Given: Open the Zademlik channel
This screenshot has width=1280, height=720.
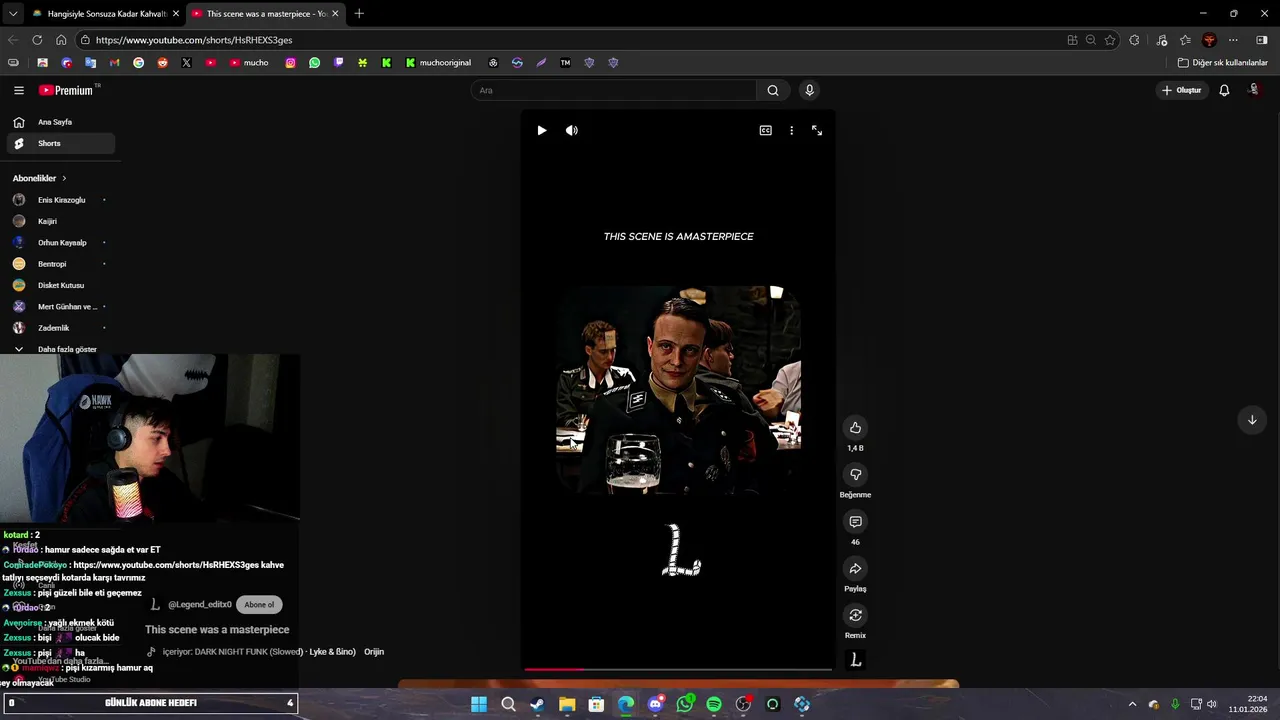Looking at the screenshot, I should pos(60,328).
